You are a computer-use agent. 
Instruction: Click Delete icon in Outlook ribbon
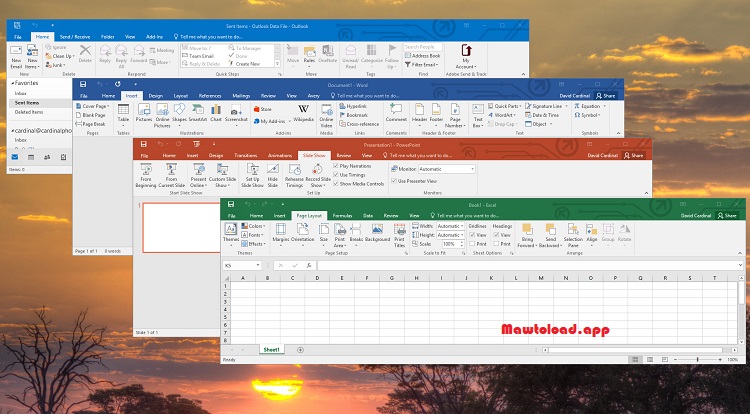coord(85,54)
